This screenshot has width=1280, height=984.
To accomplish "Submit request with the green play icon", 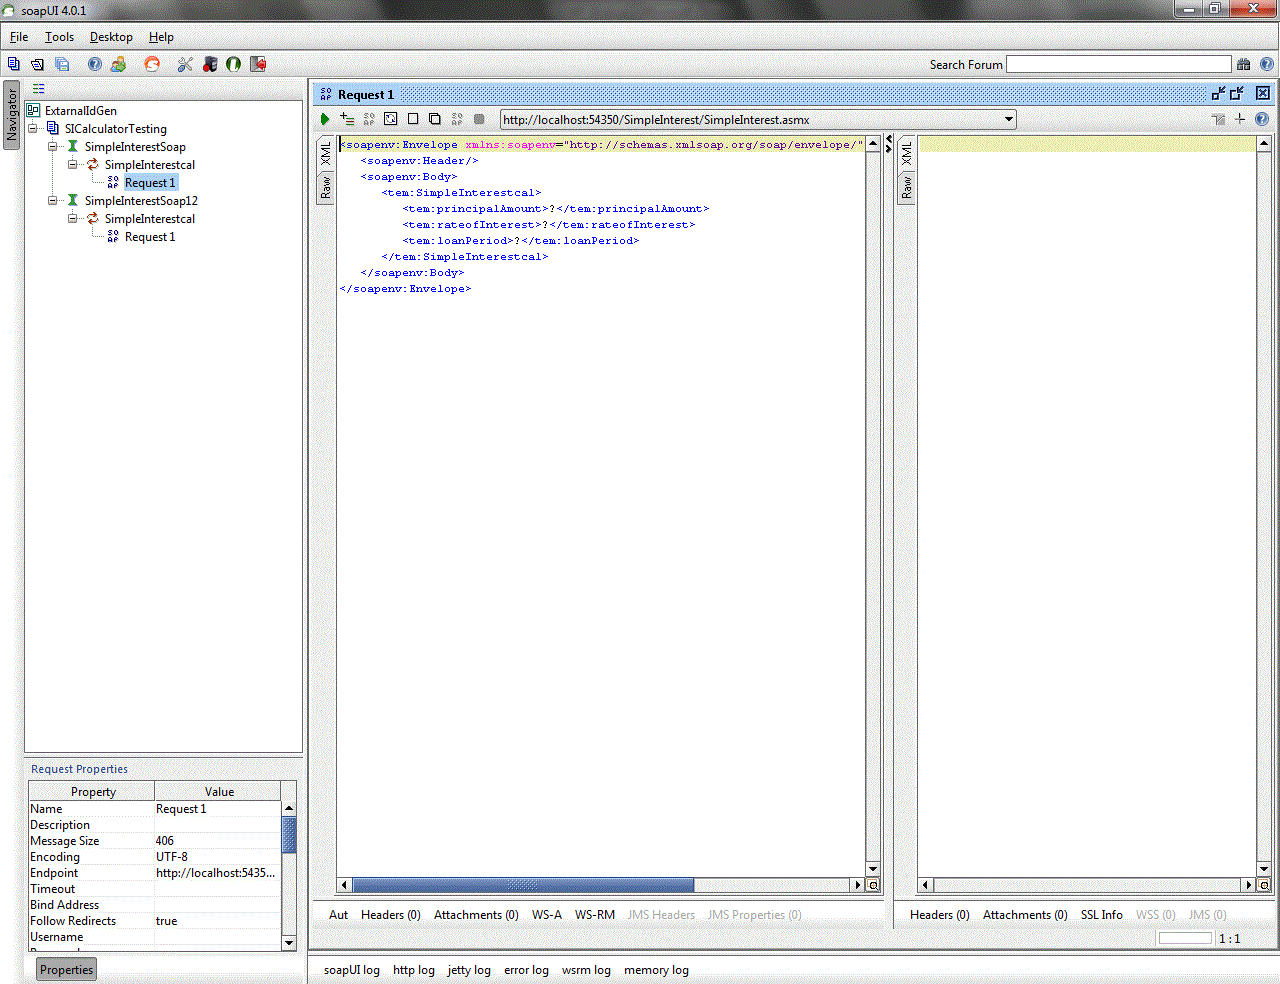I will pos(325,119).
